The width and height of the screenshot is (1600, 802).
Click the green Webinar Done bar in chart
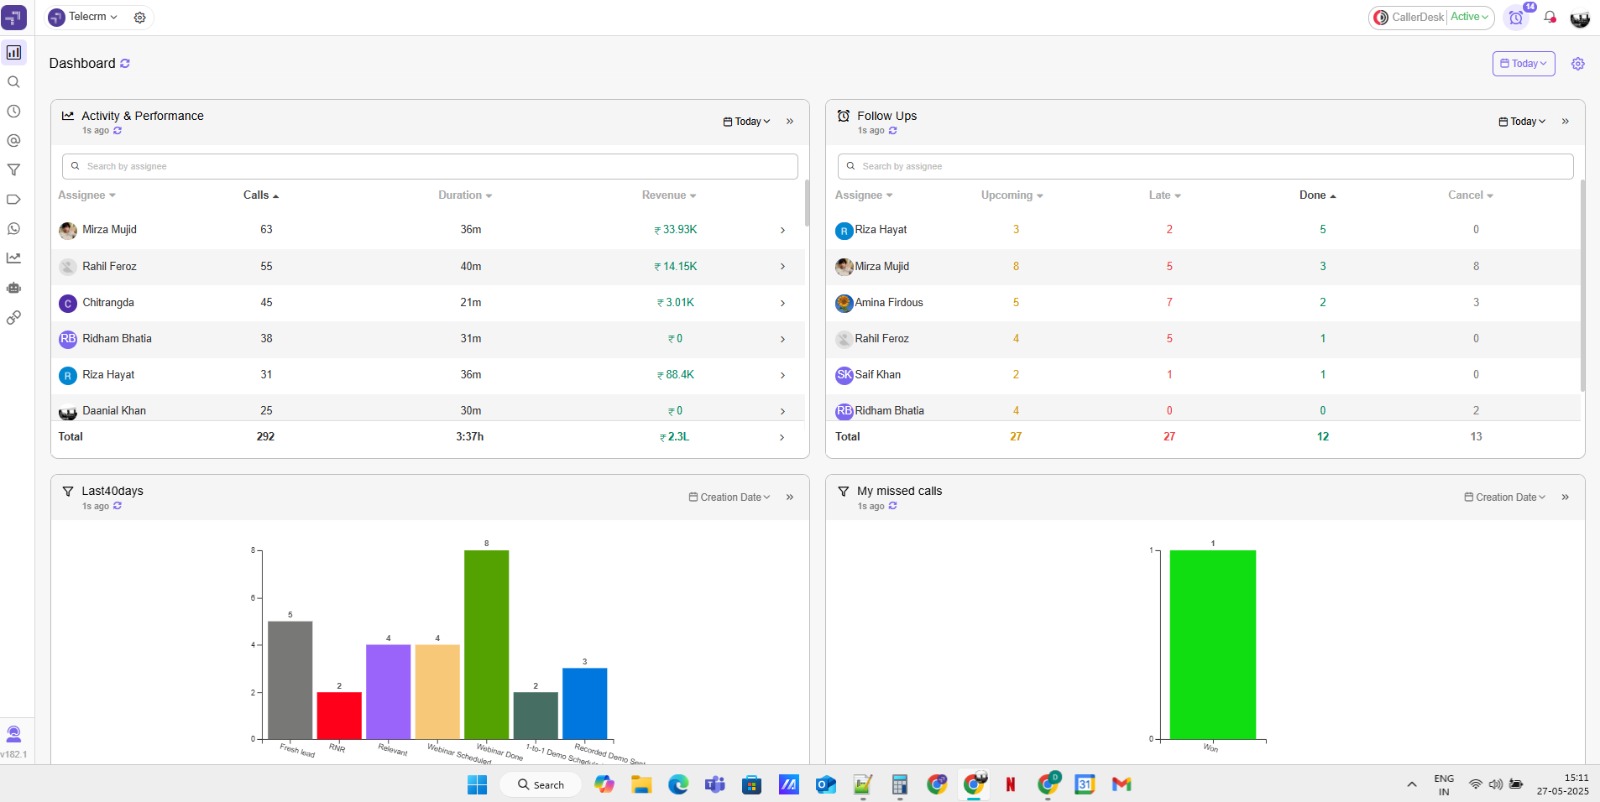click(486, 644)
